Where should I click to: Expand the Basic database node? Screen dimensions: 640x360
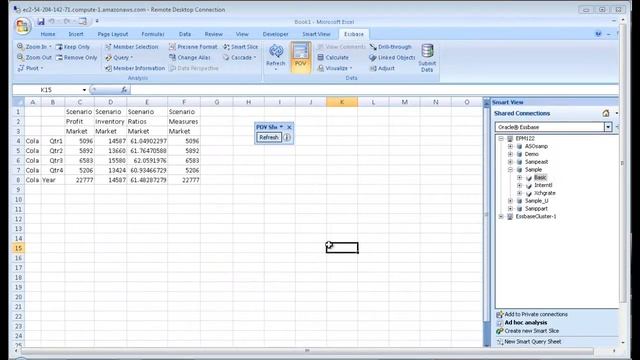click(520, 178)
